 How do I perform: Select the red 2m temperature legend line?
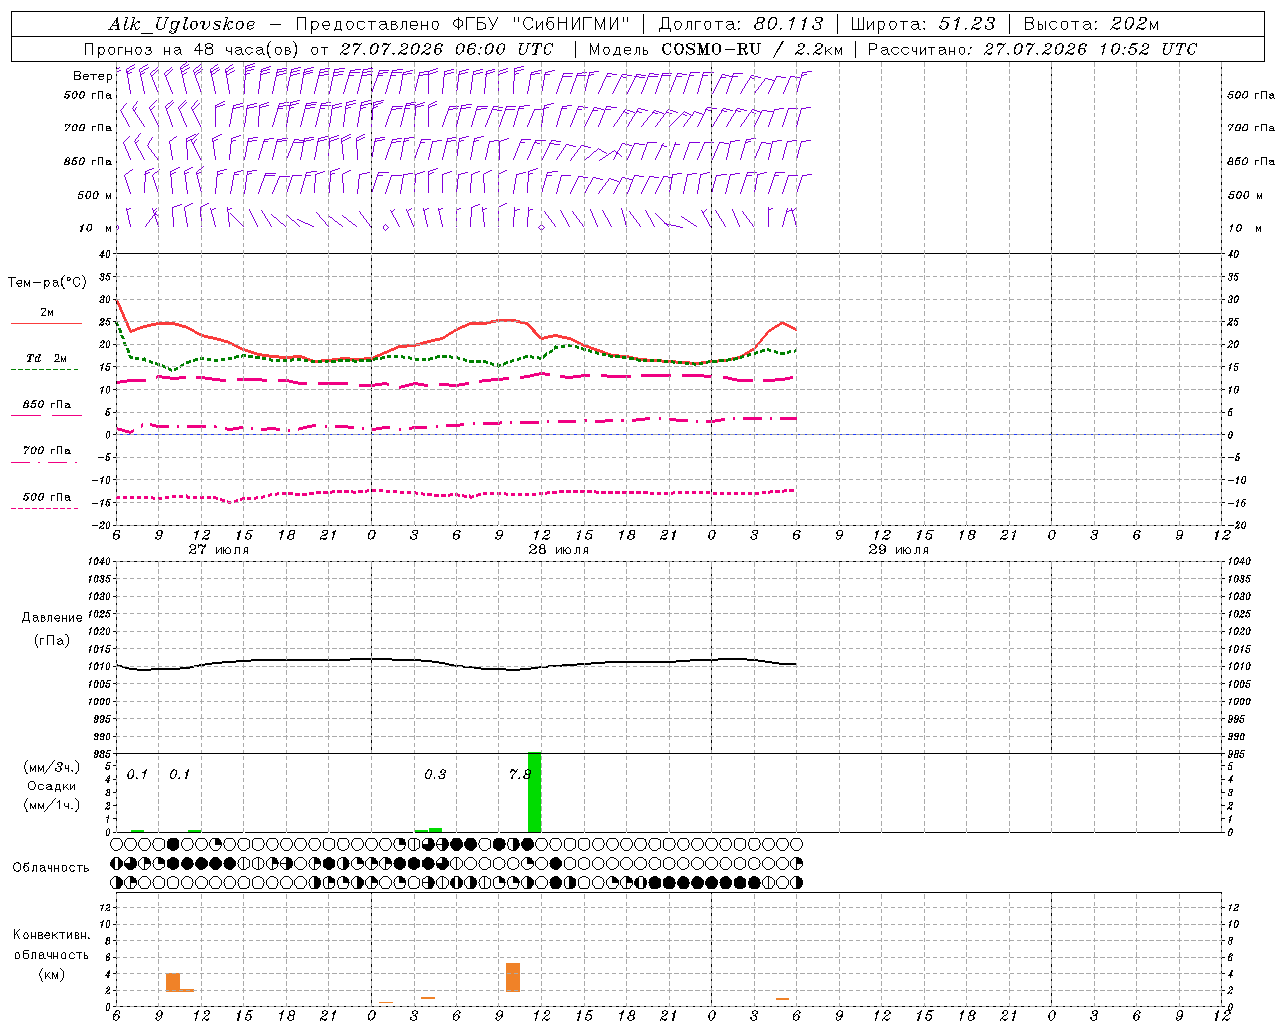click(x=46, y=324)
